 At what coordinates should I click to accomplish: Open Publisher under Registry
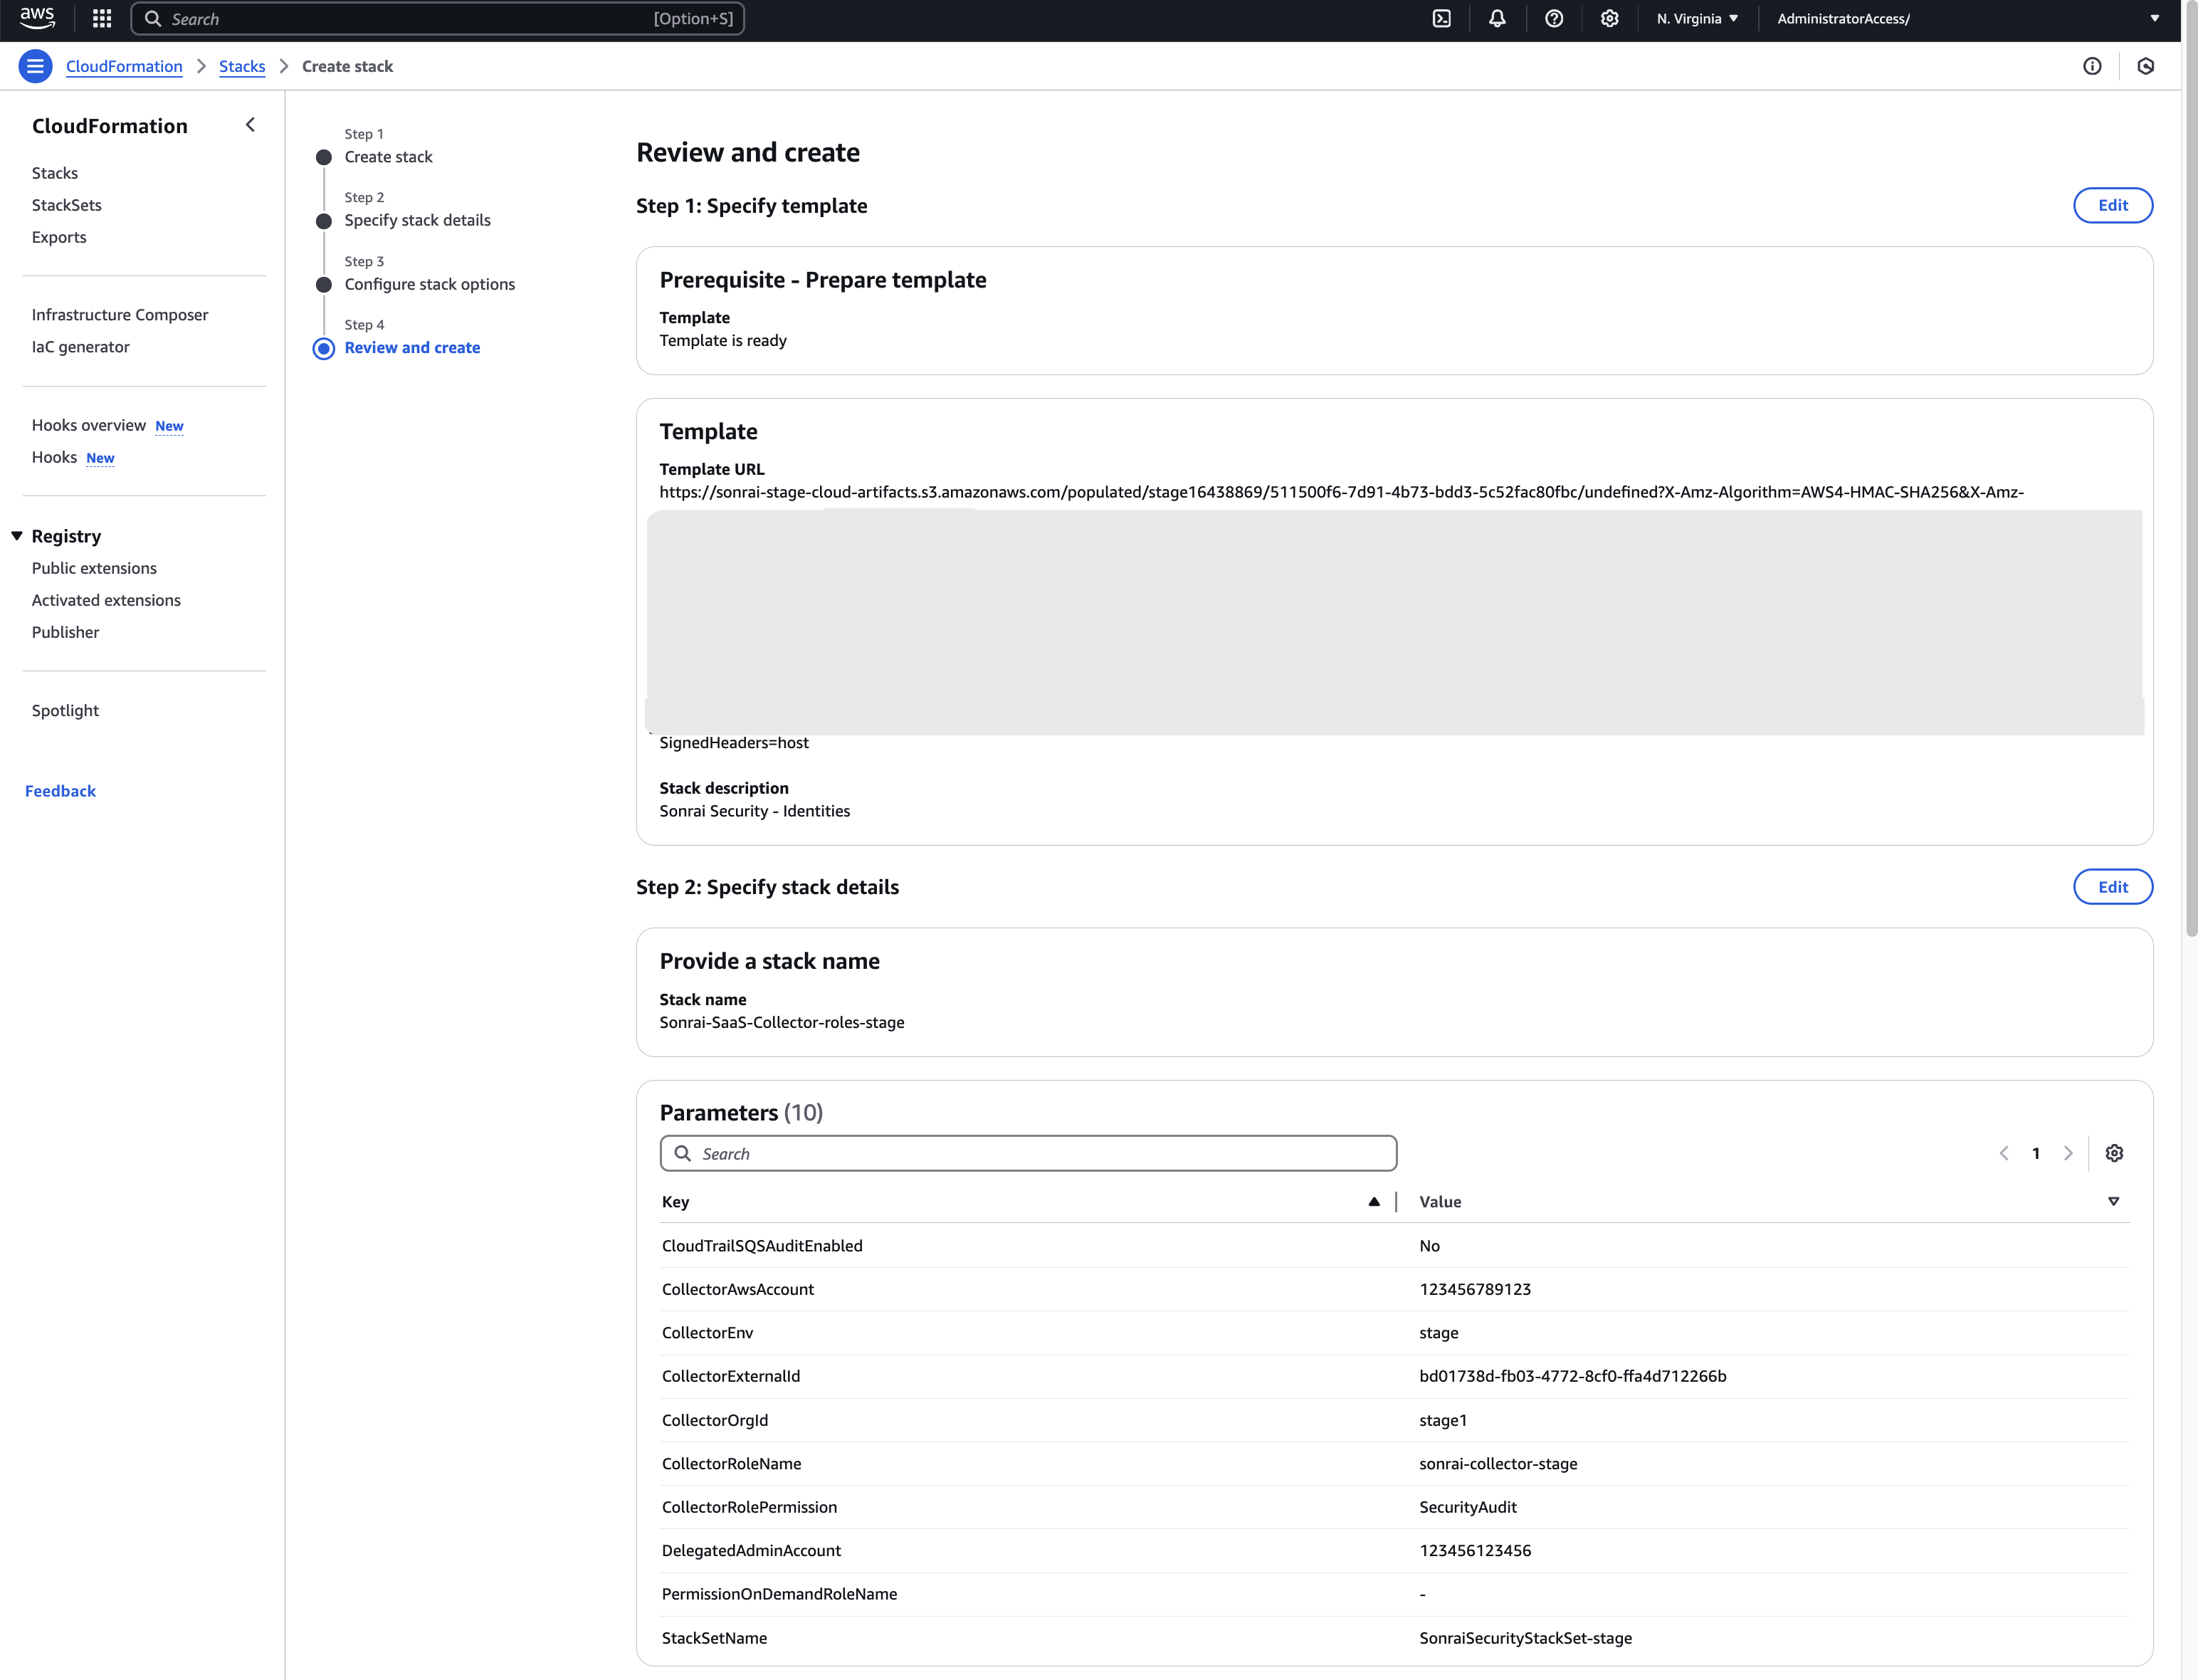(x=66, y=632)
